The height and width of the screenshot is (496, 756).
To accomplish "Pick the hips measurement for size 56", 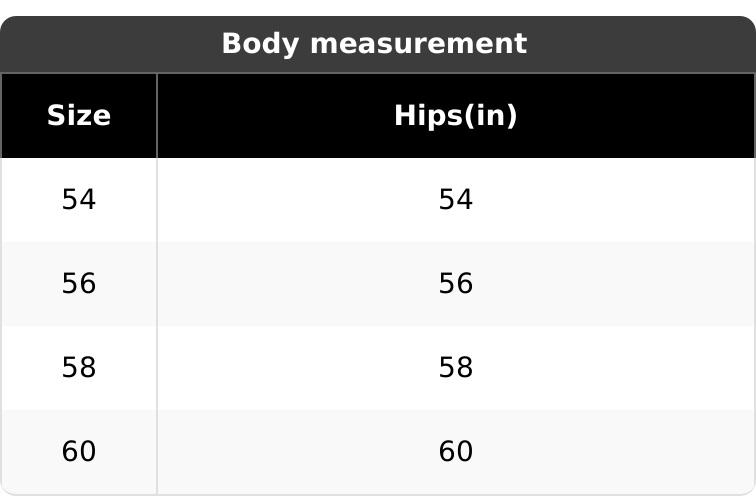I will 455,284.
